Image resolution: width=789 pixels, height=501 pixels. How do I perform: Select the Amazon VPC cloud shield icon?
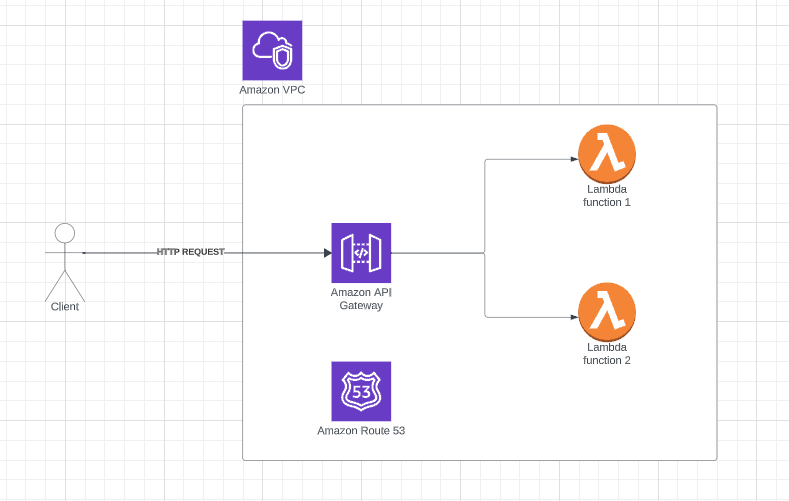pos(272,50)
